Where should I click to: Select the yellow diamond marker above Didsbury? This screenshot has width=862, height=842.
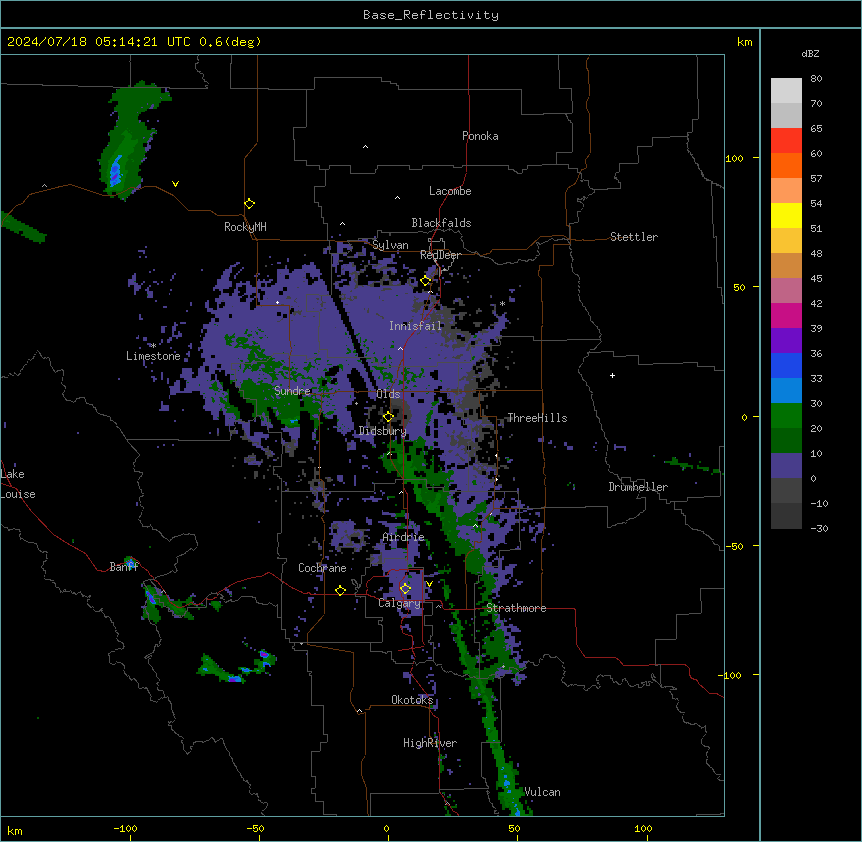[x=388, y=417]
